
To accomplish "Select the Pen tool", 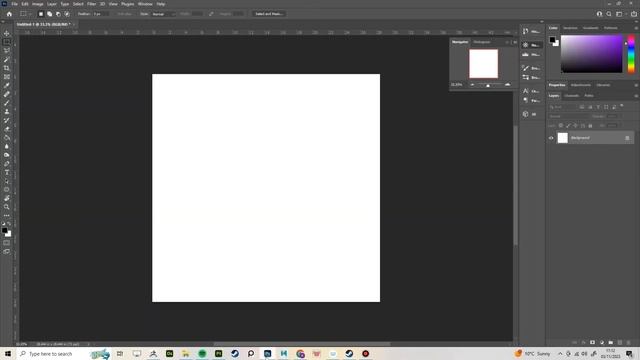I will [7, 164].
